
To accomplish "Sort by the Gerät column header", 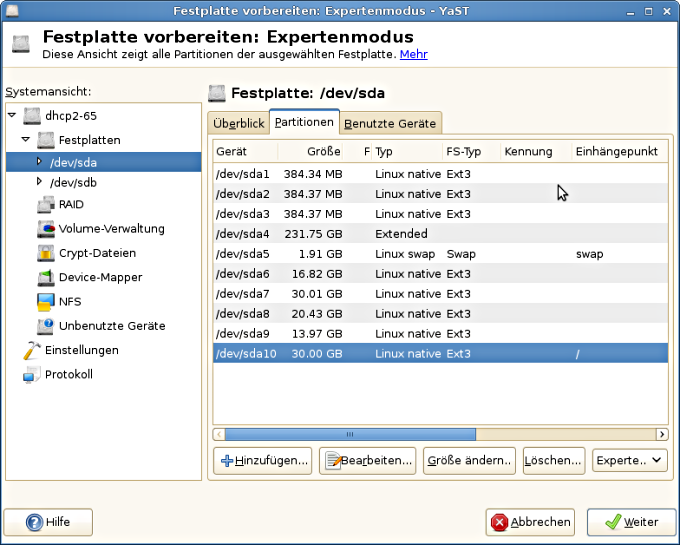I will click(245, 151).
